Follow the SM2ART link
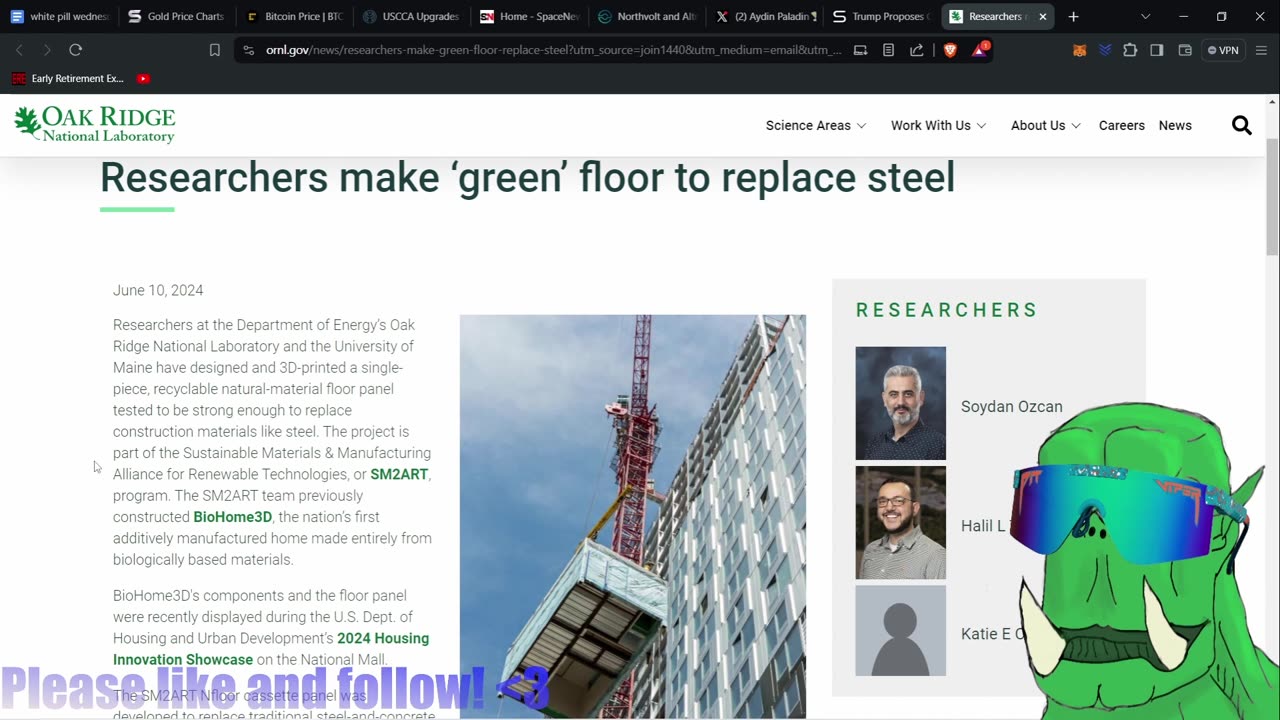Viewport: 1280px width, 720px height. tap(399, 474)
